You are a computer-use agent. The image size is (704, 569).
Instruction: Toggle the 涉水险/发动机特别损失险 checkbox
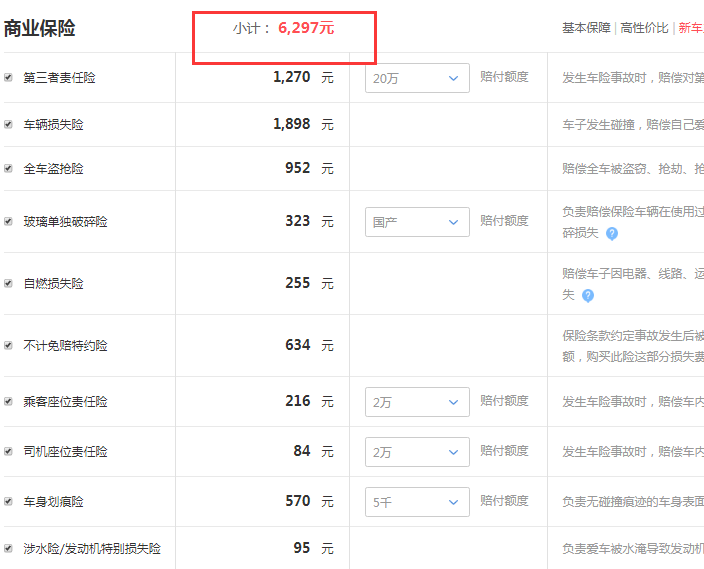pyautogui.click(x=8, y=548)
